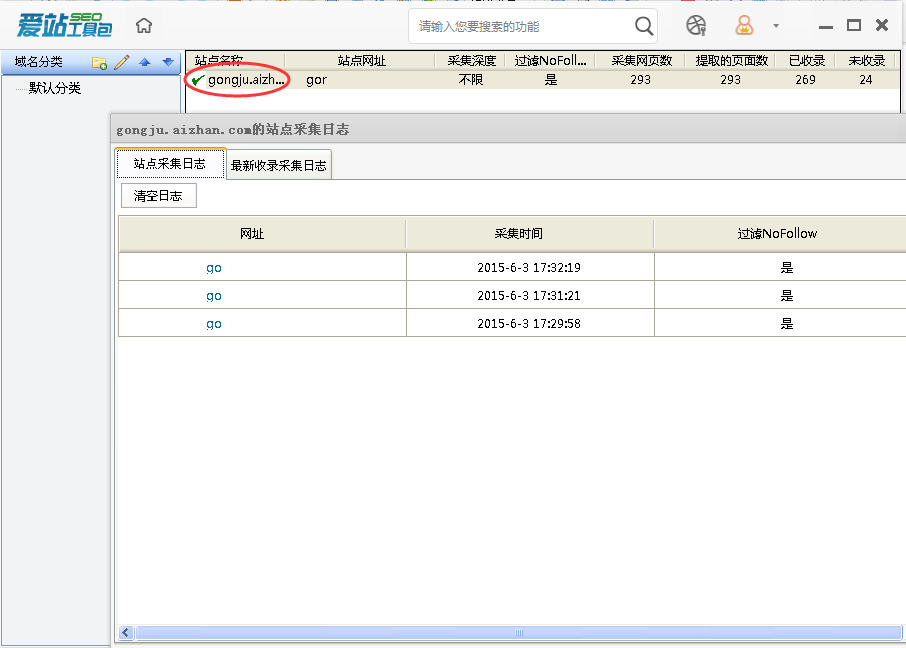Click the search magnifier icon
This screenshot has width=906, height=648.
point(644,26)
